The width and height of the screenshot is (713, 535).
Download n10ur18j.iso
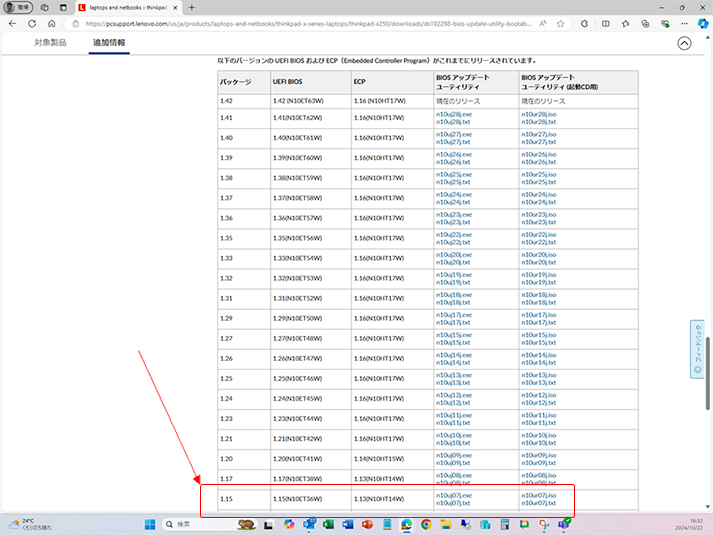pos(538,295)
